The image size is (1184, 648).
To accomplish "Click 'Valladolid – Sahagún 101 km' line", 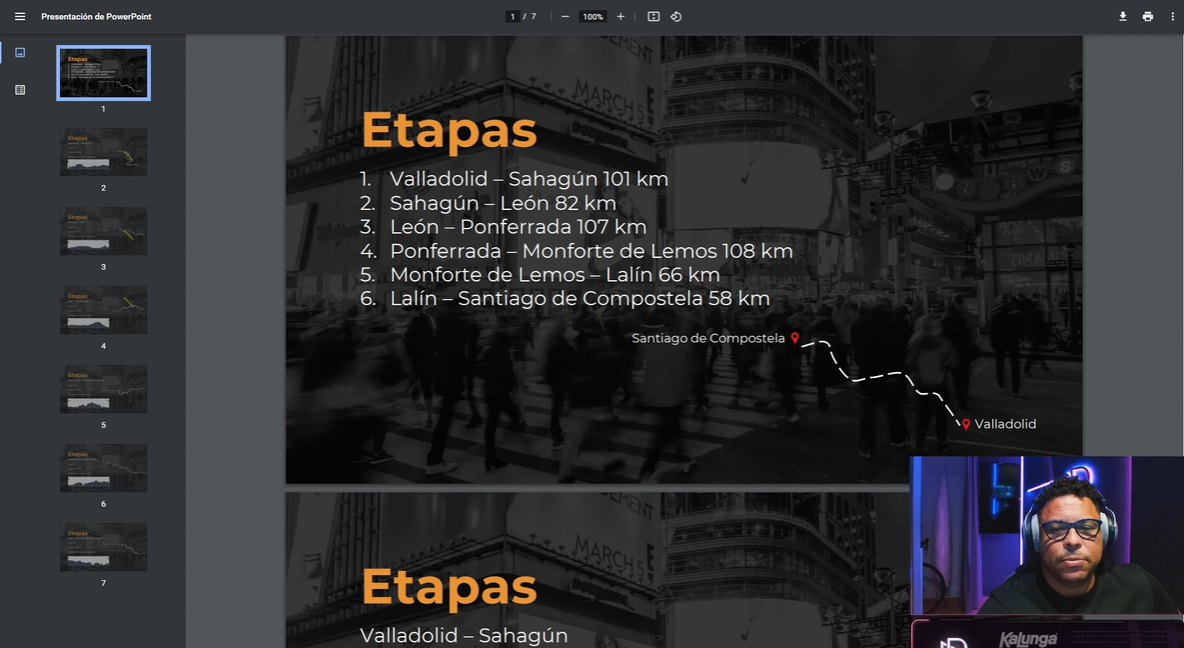I will [513, 179].
